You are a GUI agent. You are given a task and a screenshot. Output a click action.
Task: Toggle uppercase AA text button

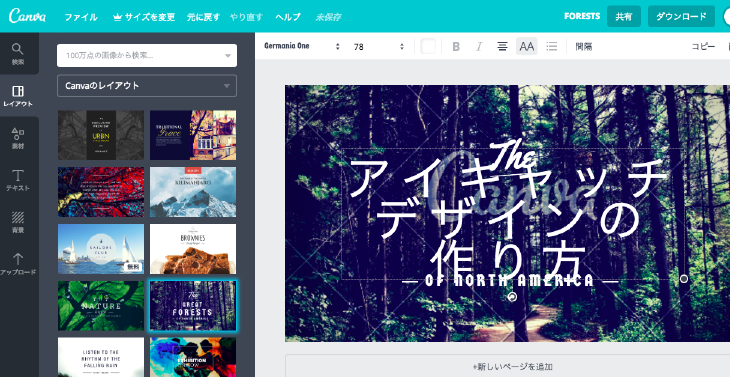[527, 47]
